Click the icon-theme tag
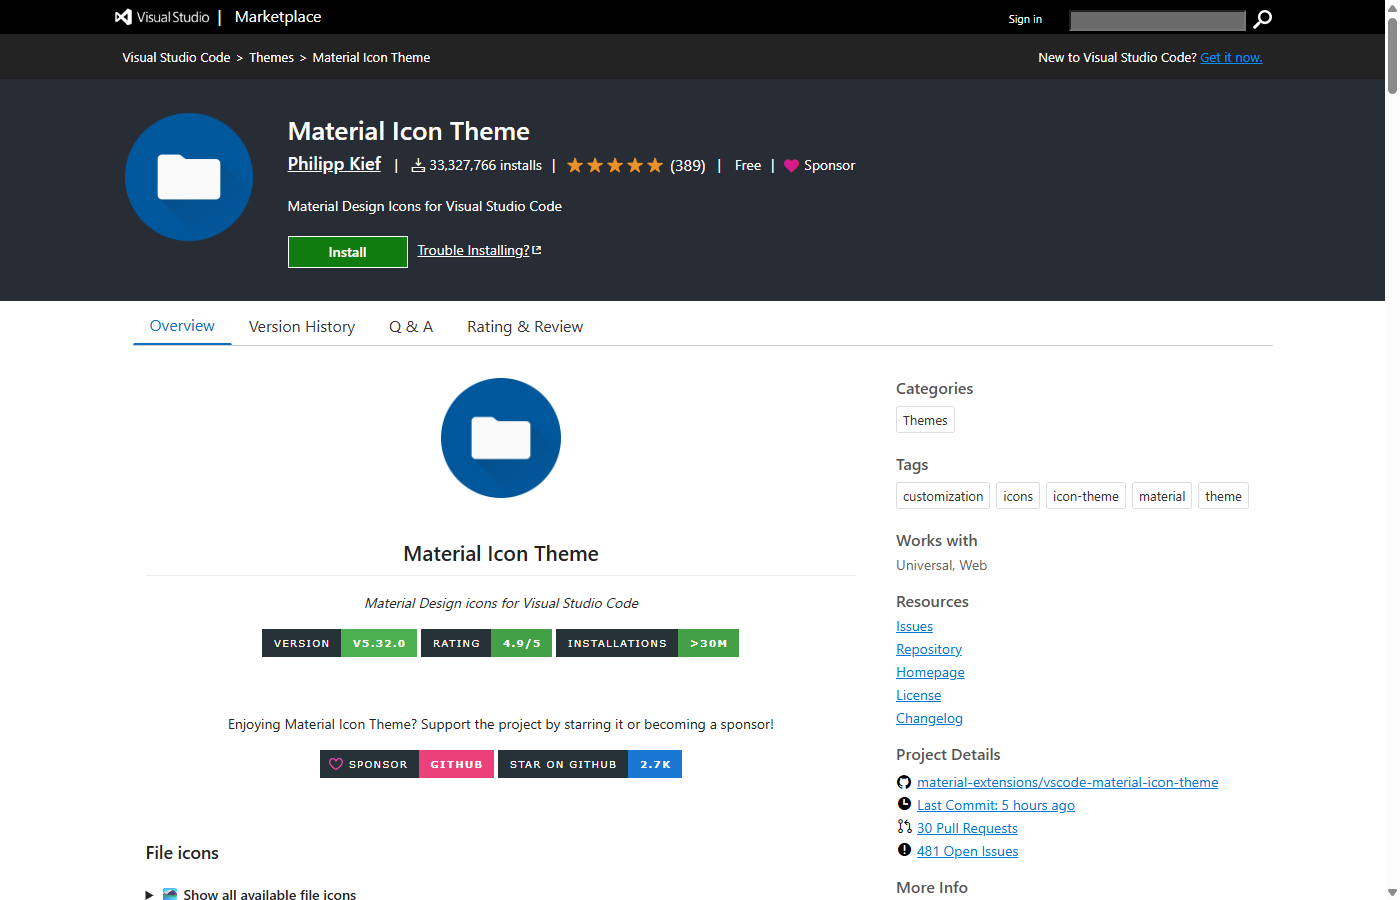The height and width of the screenshot is (900, 1400). (1085, 495)
